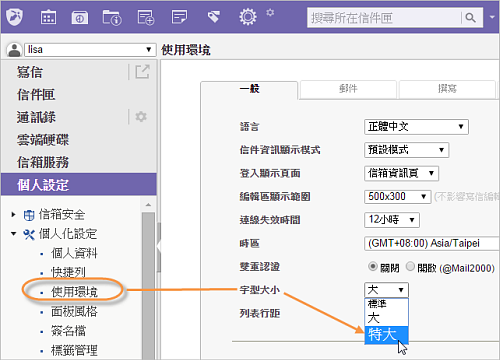Switch to the 撰寫 compose tab

pyautogui.click(x=447, y=89)
